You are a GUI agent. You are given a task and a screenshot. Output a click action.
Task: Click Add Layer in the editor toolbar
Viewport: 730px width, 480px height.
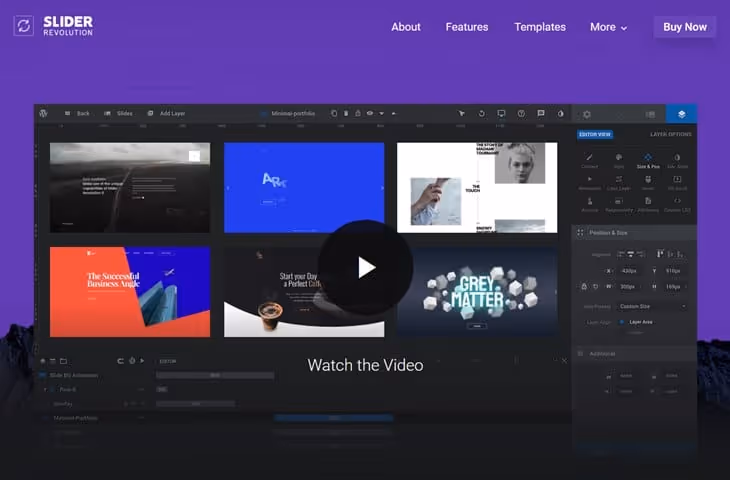167,113
